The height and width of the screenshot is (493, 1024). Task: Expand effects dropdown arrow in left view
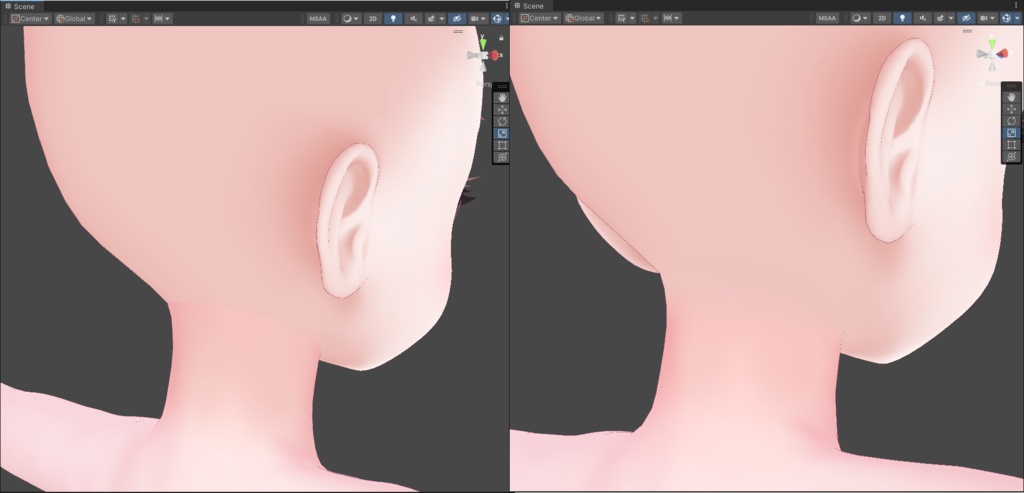(441, 18)
